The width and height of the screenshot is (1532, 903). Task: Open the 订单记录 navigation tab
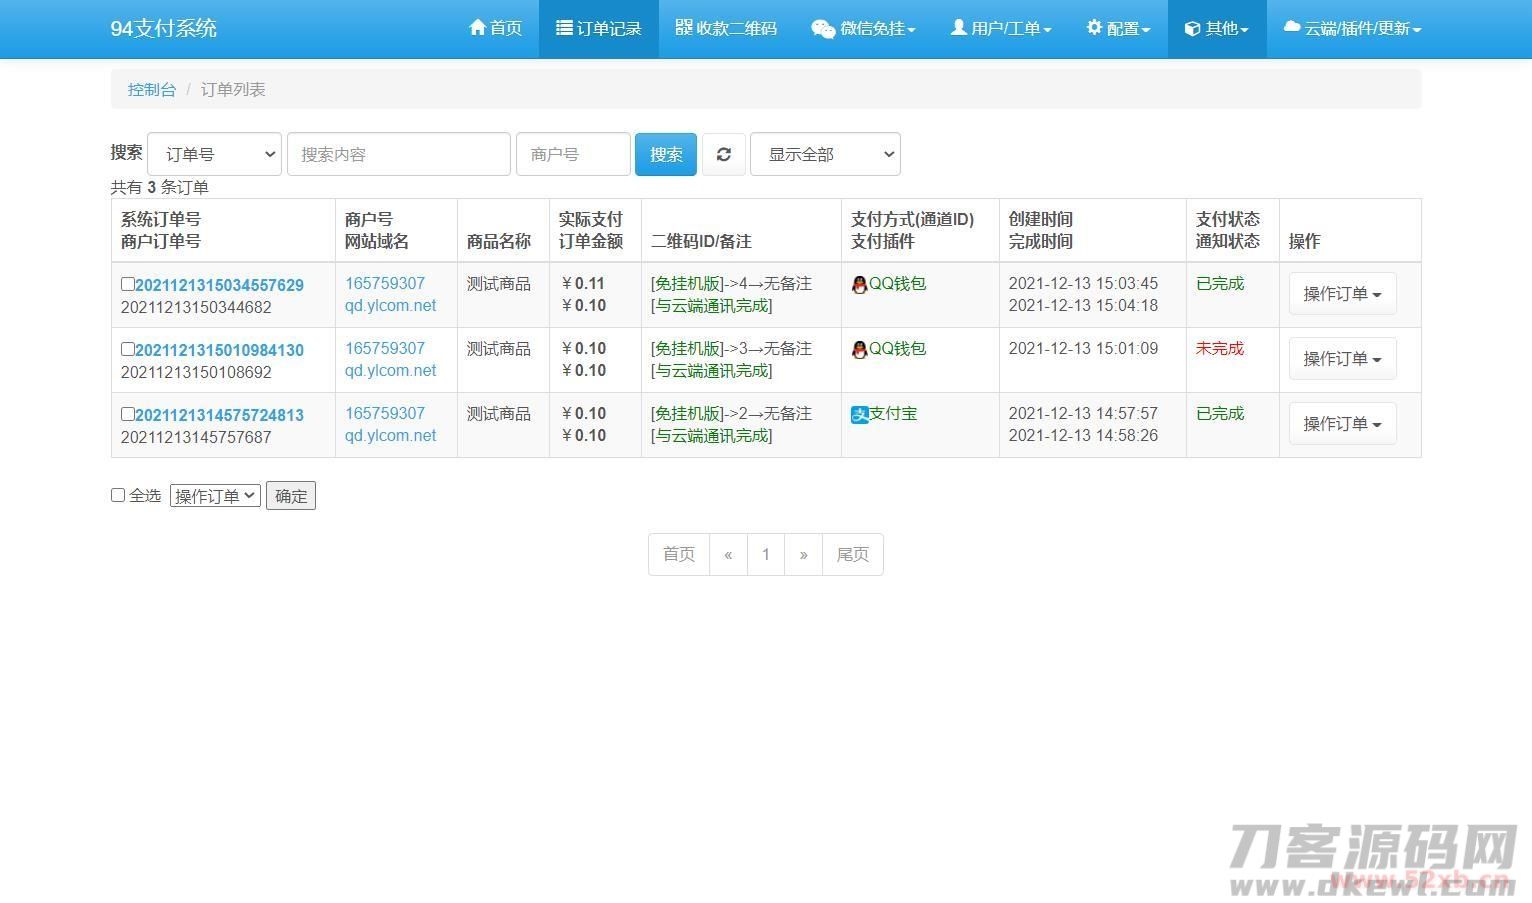click(599, 28)
